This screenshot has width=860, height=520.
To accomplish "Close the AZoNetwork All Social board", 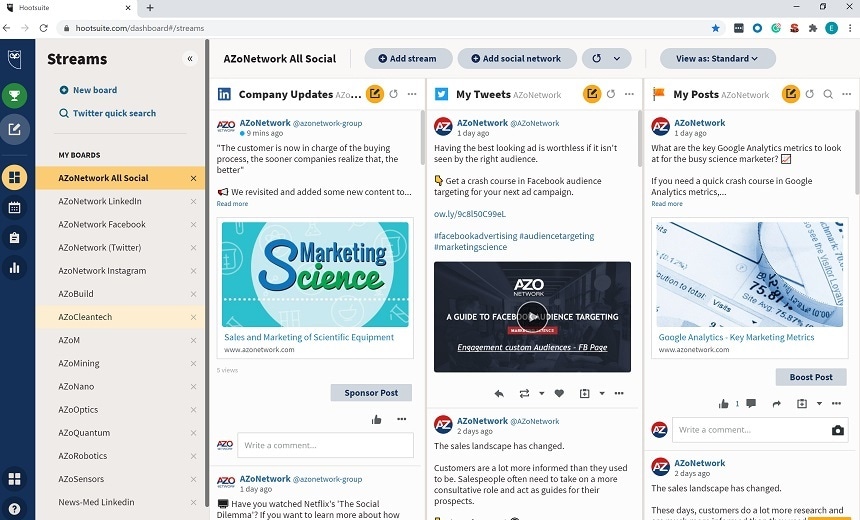I will click(x=193, y=178).
